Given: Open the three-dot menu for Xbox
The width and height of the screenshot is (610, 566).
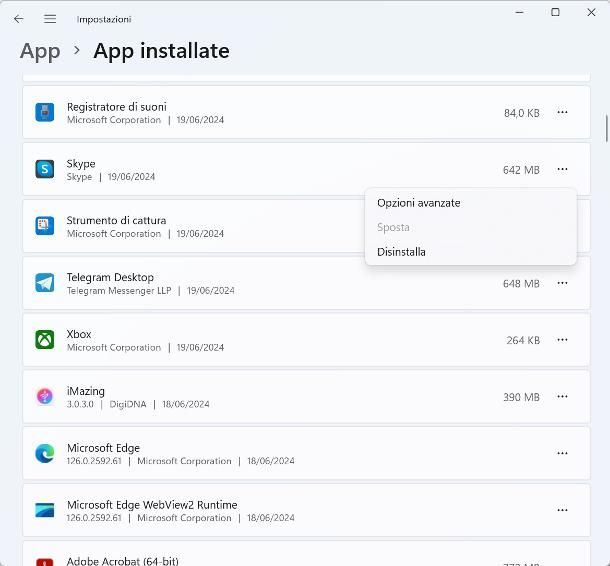Looking at the screenshot, I should (562, 340).
